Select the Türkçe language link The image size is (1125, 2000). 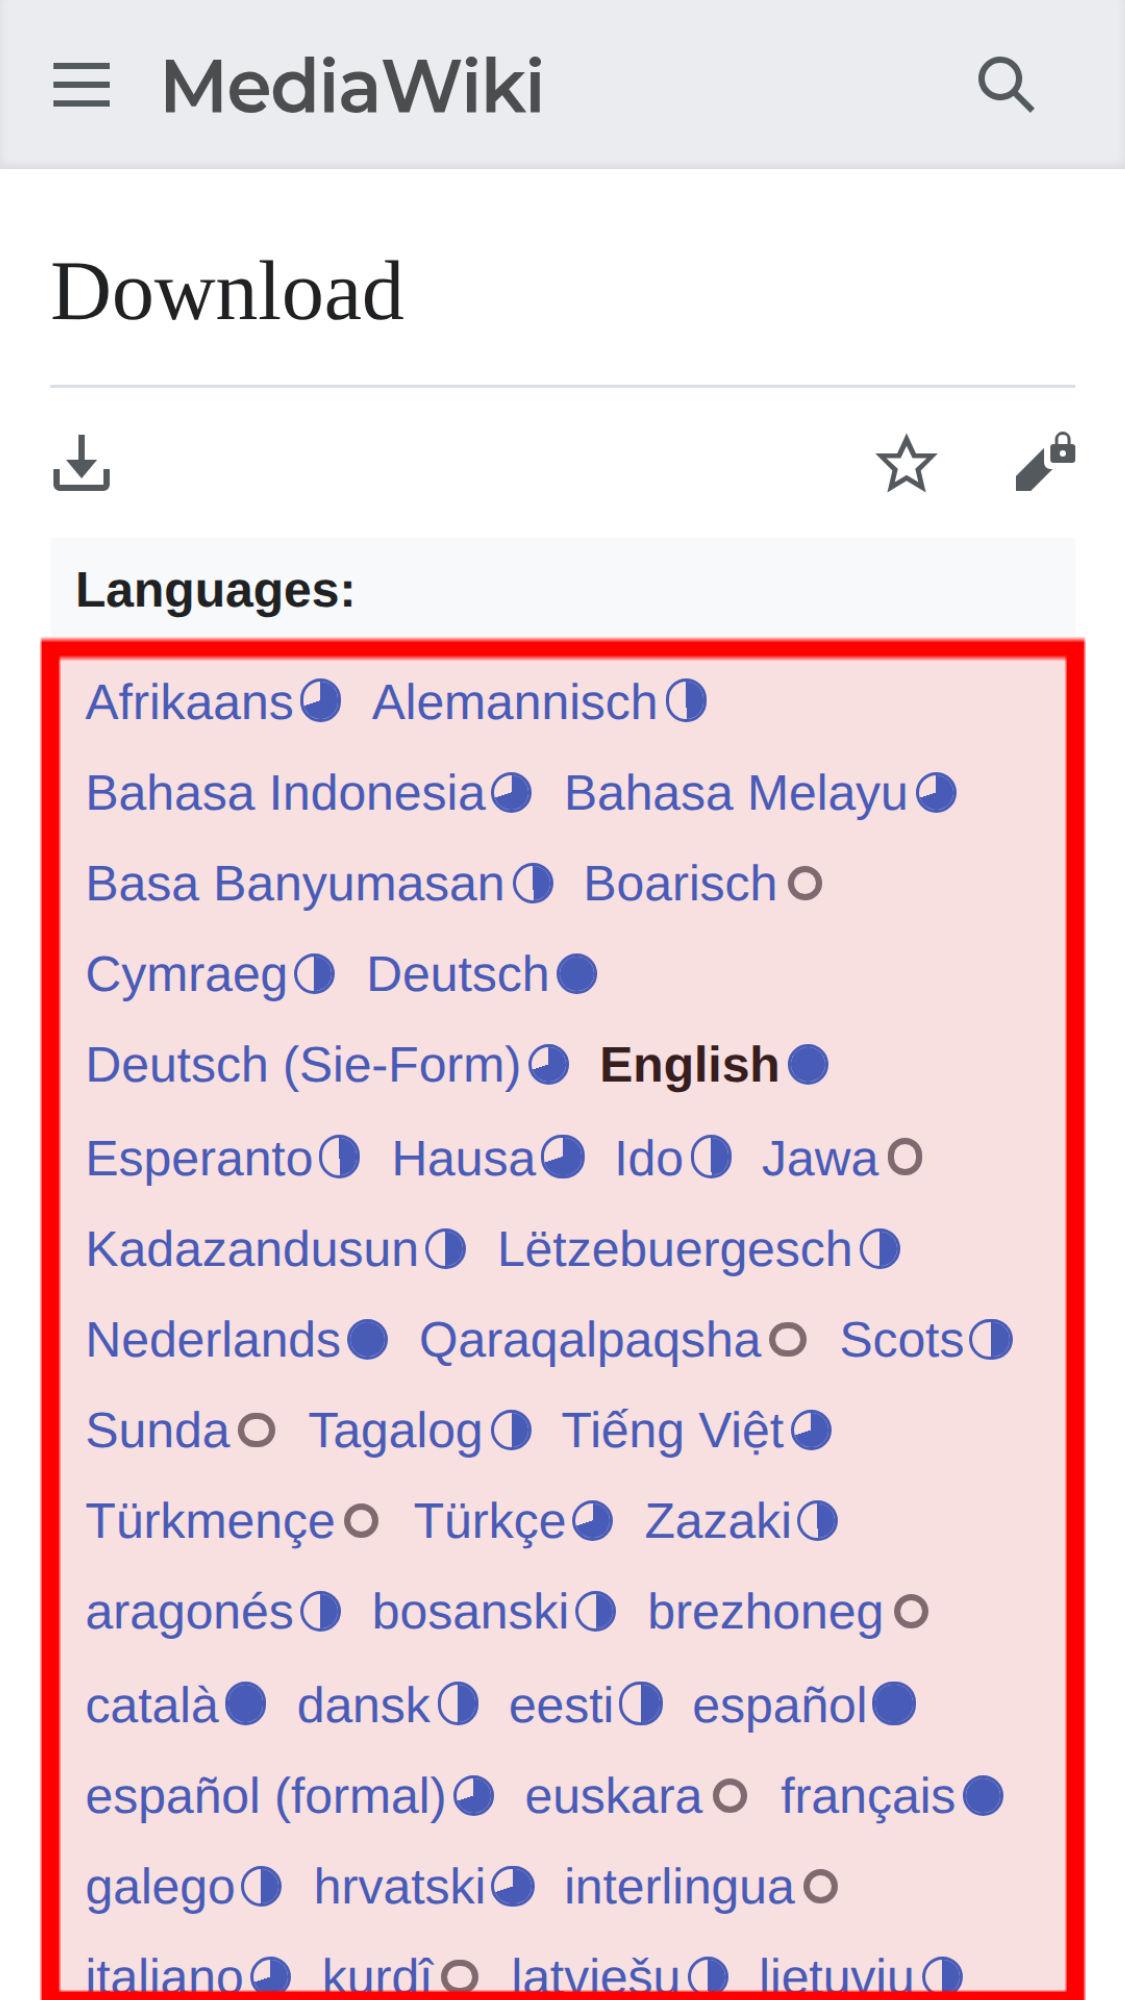click(490, 1522)
